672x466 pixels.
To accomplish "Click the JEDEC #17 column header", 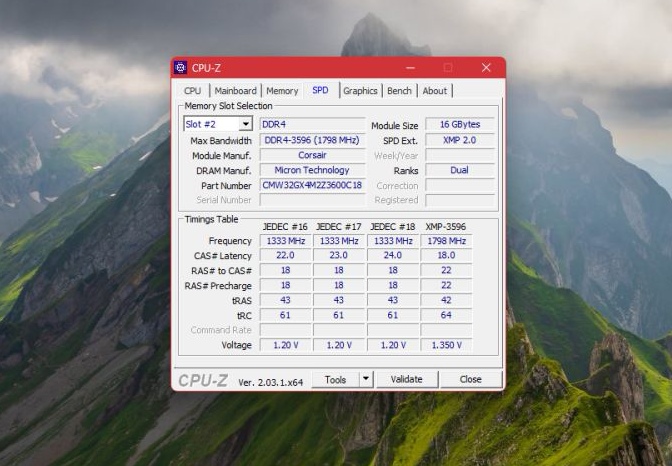I will pos(339,227).
